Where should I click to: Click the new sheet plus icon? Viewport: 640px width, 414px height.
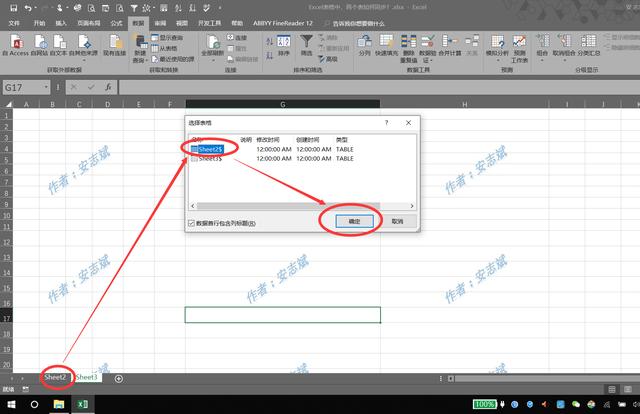(x=119, y=379)
